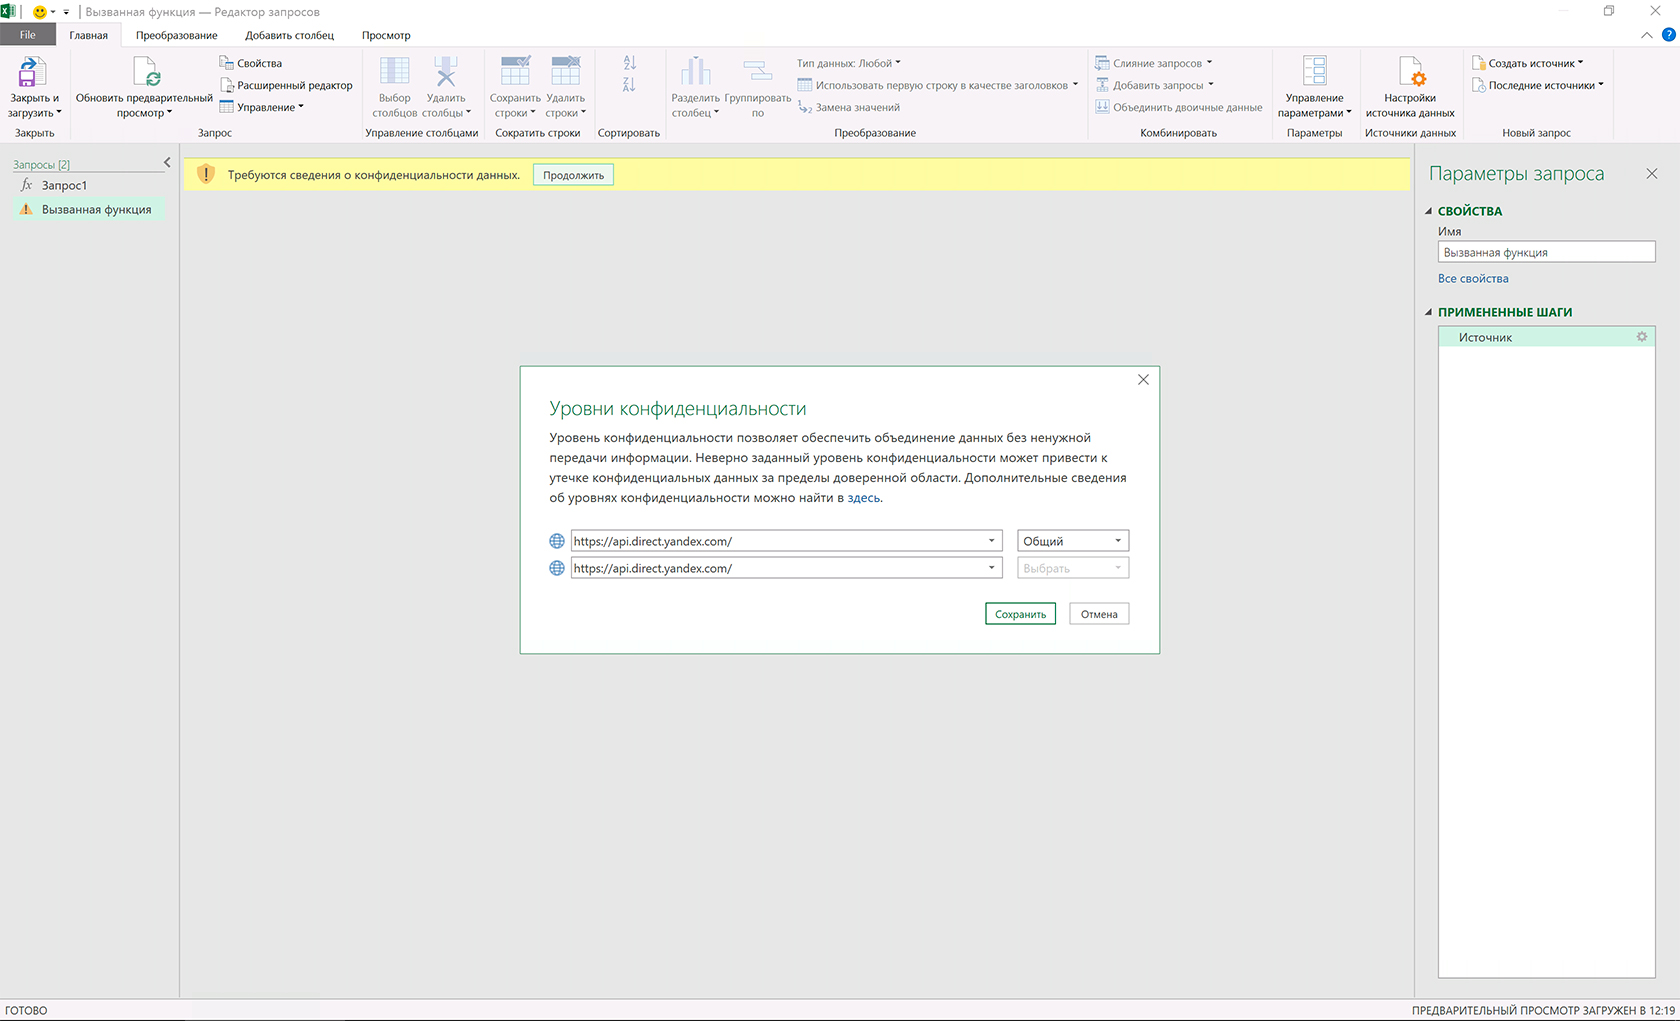Click Remove Columns (Удалить столбцы) icon
The width and height of the screenshot is (1680, 1021).
point(446,72)
